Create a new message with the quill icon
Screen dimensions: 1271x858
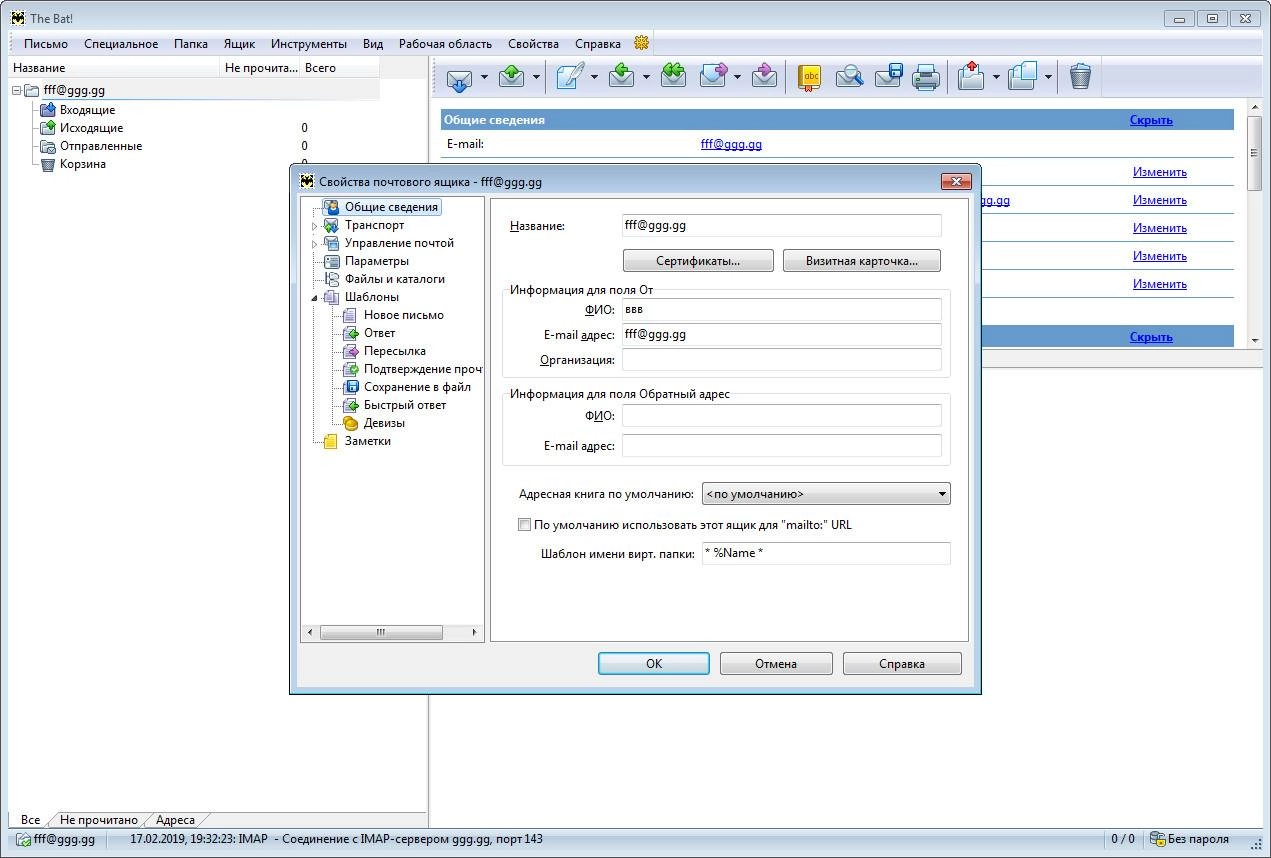tap(570, 77)
